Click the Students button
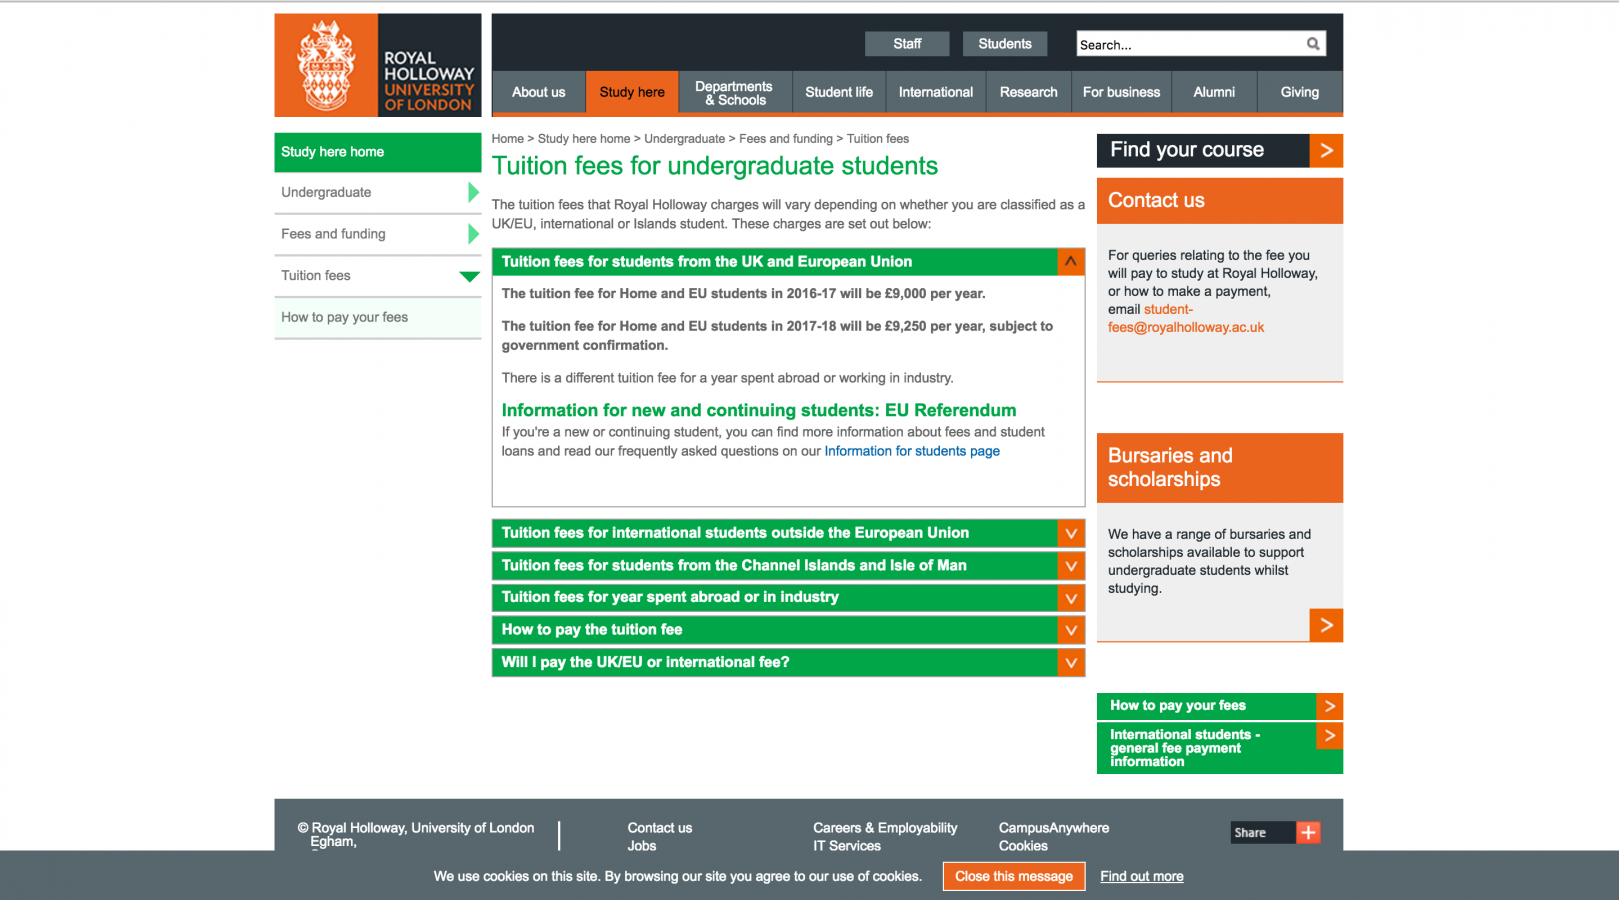The height and width of the screenshot is (900, 1619). pos(1005,44)
